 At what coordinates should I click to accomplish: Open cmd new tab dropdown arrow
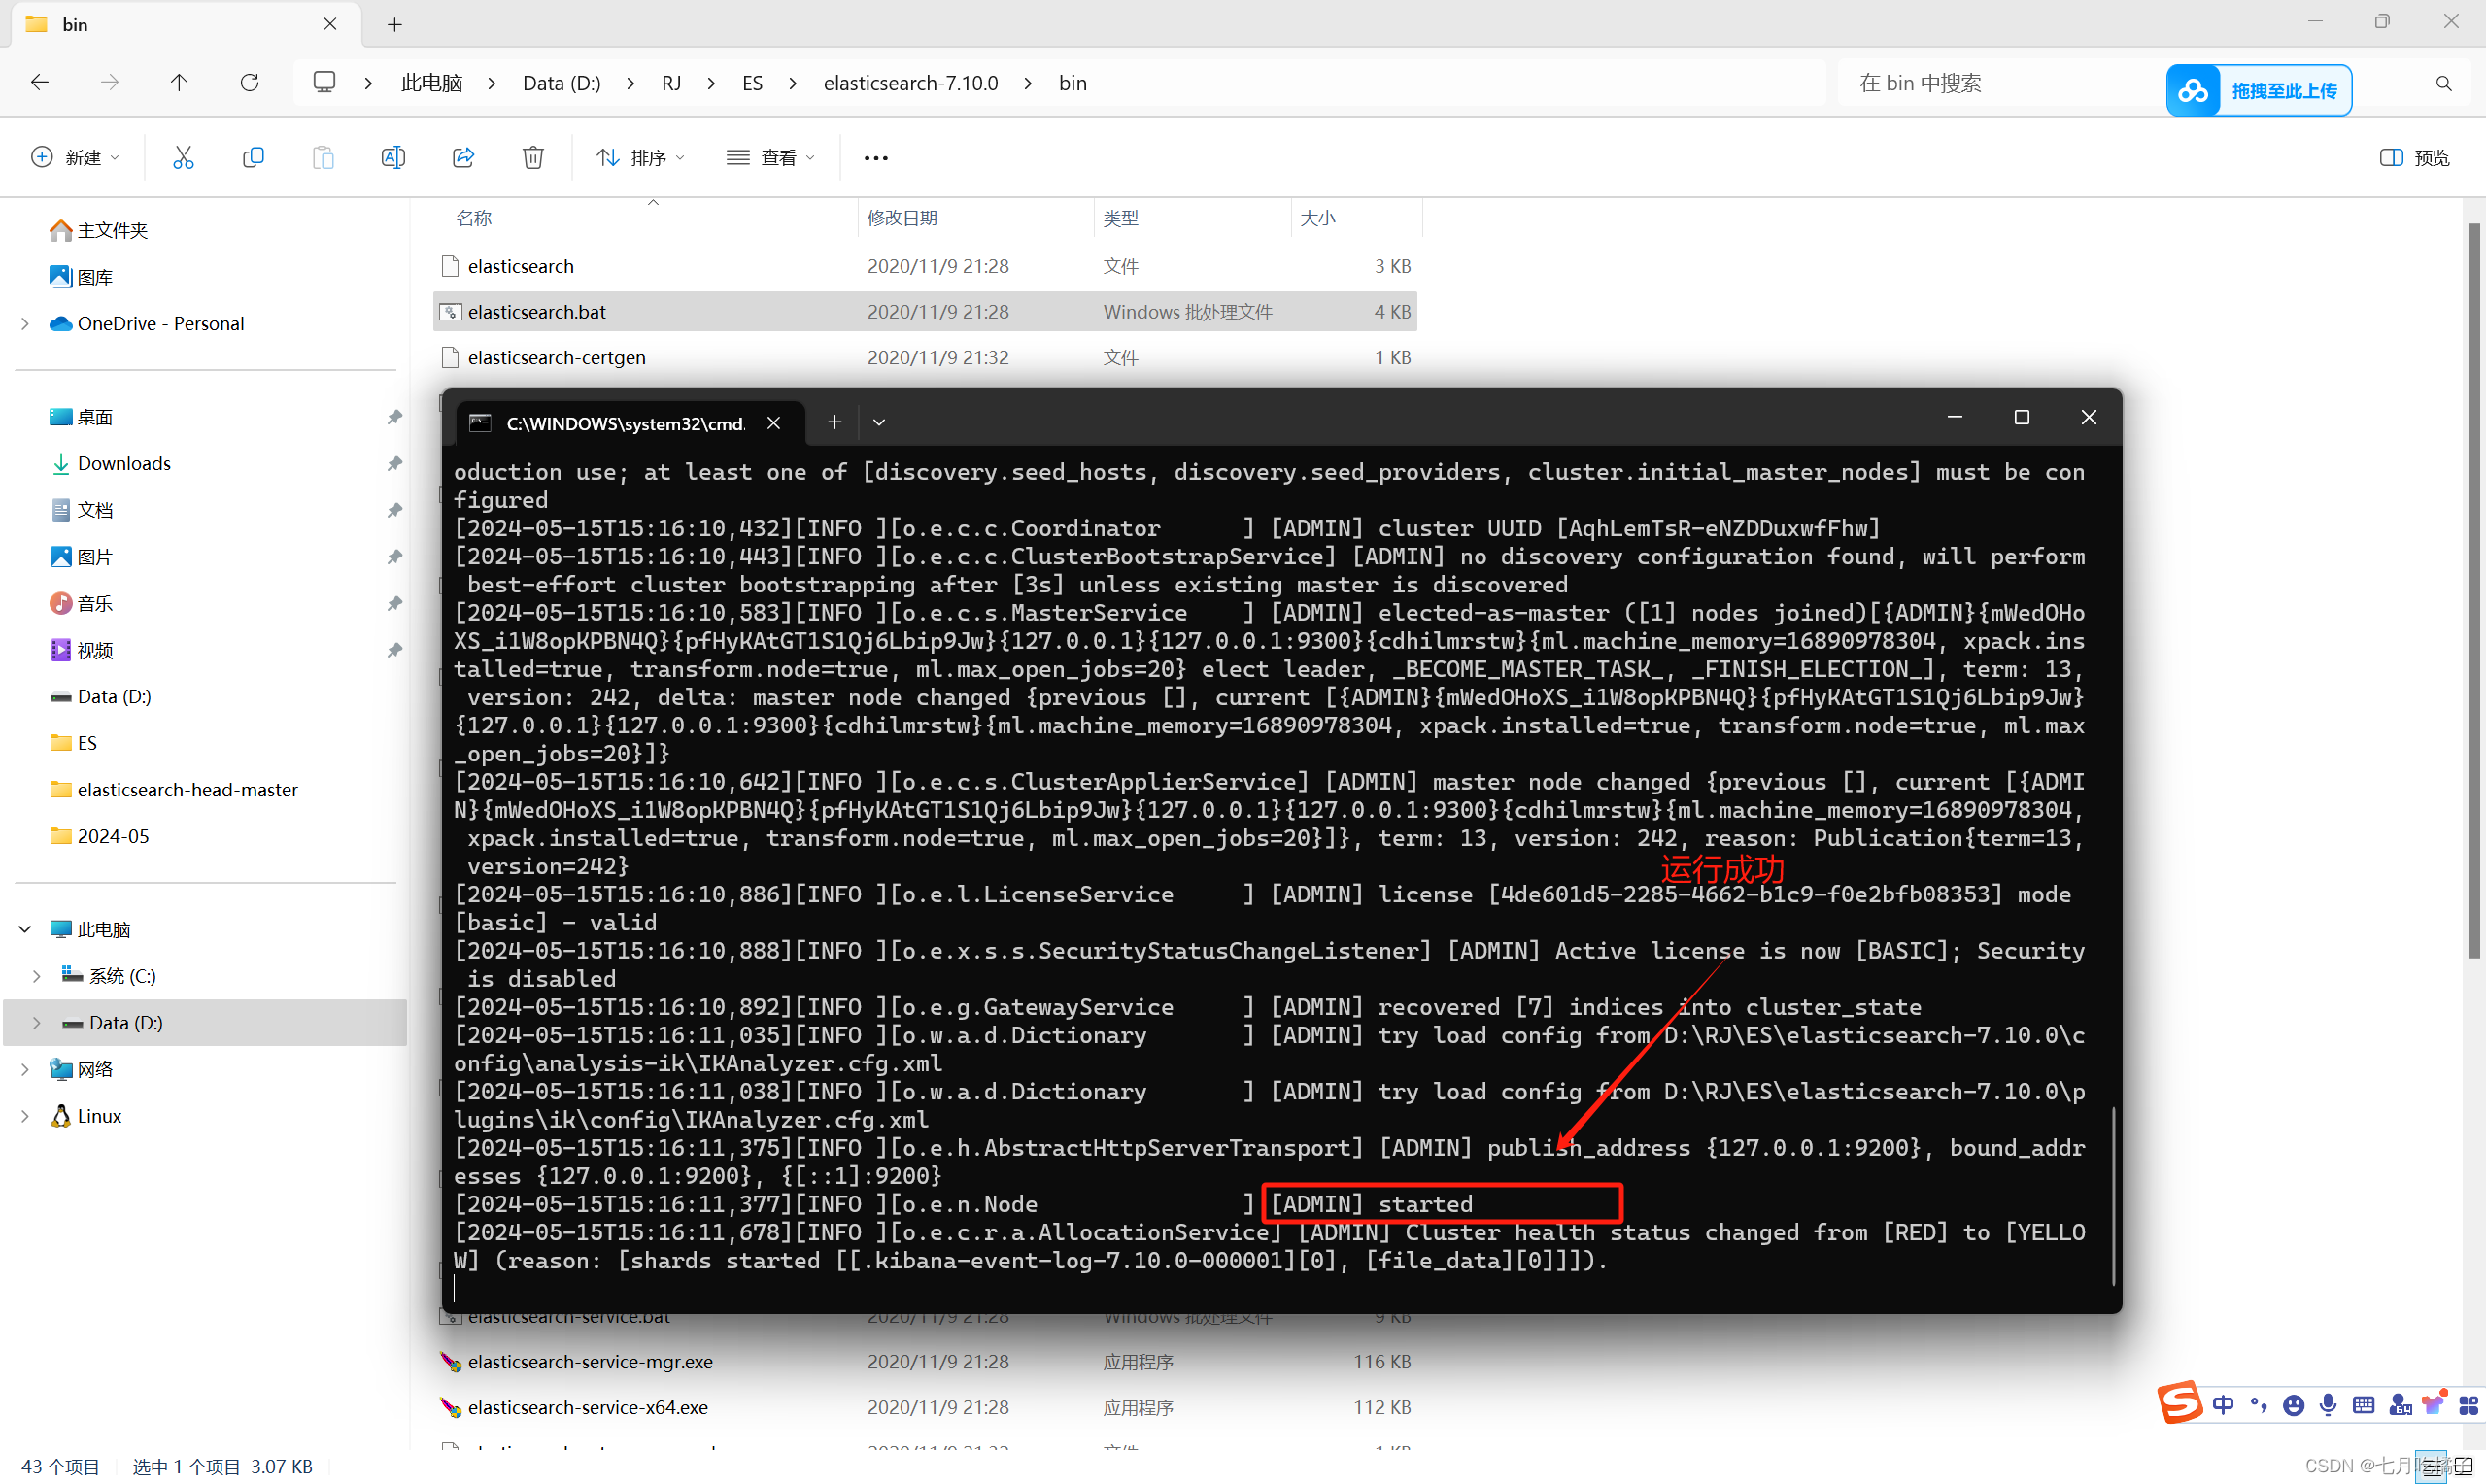879,423
